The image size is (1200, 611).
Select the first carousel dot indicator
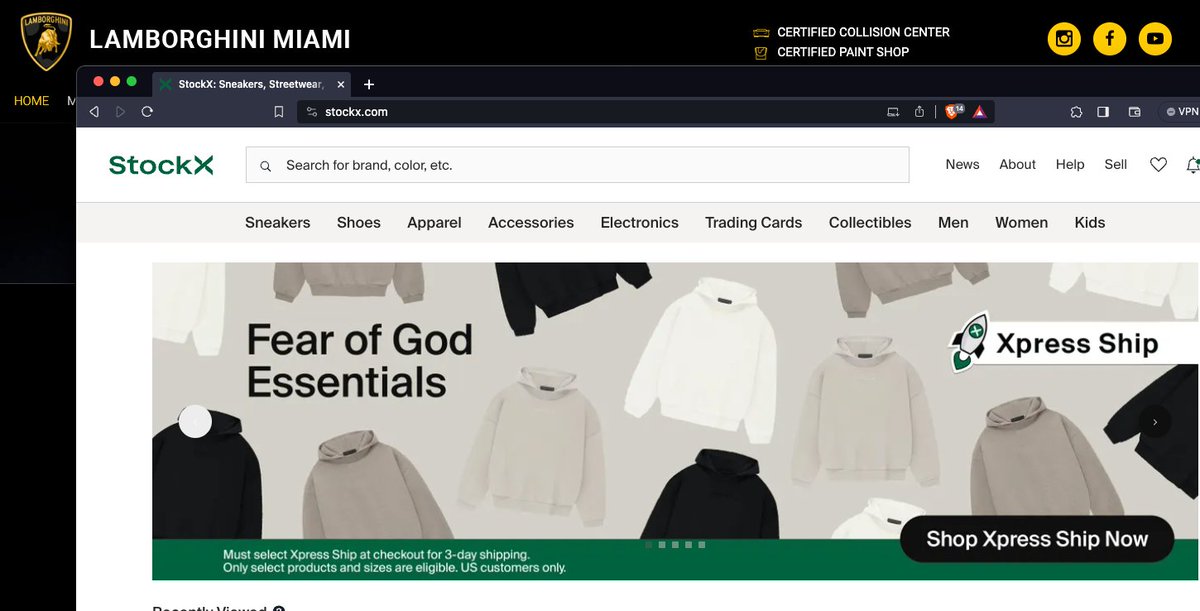pyautogui.click(x=649, y=545)
